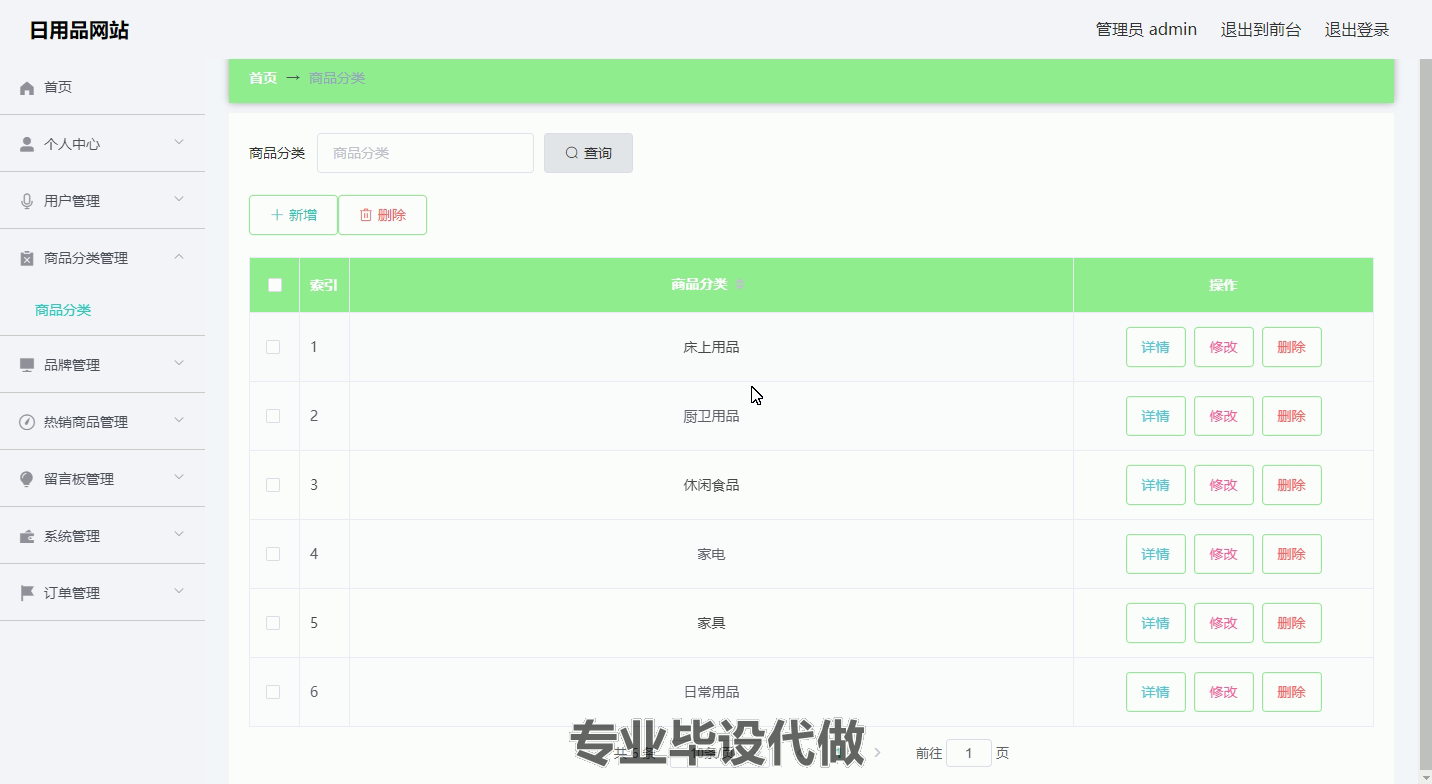This screenshot has height=784, width=1432.
Task: Check the box for row 家具
Action: click(273, 623)
